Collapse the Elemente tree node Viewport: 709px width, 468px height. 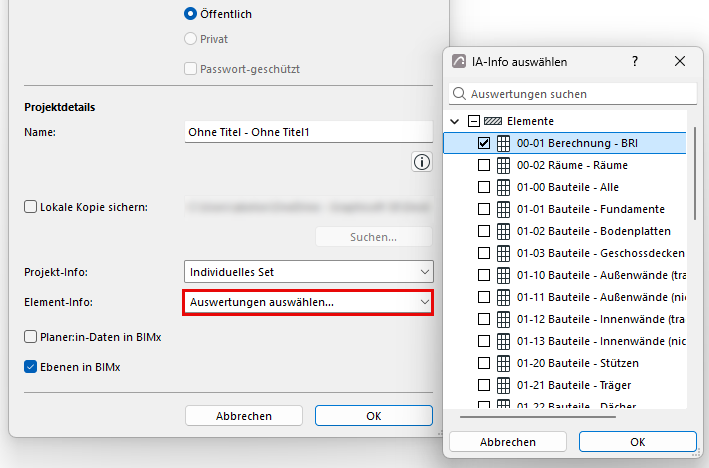coord(455,121)
